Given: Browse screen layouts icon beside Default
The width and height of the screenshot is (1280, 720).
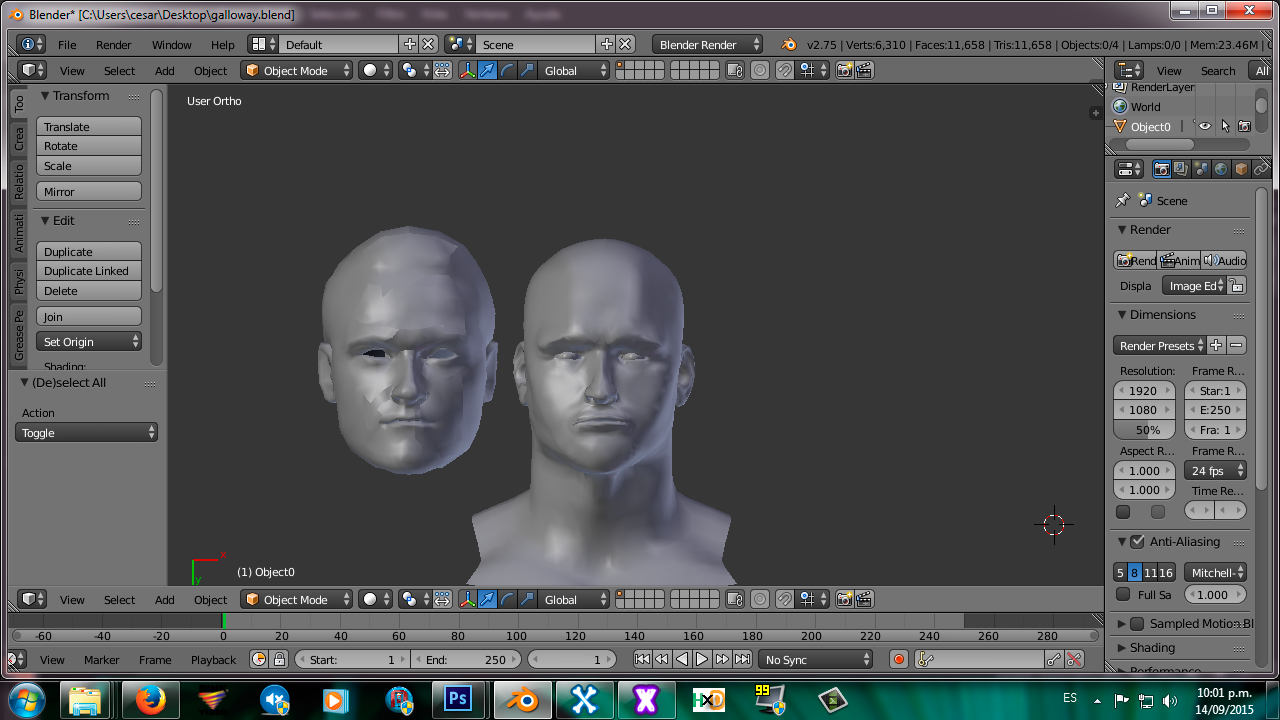Looking at the screenshot, I should [263, 44].
